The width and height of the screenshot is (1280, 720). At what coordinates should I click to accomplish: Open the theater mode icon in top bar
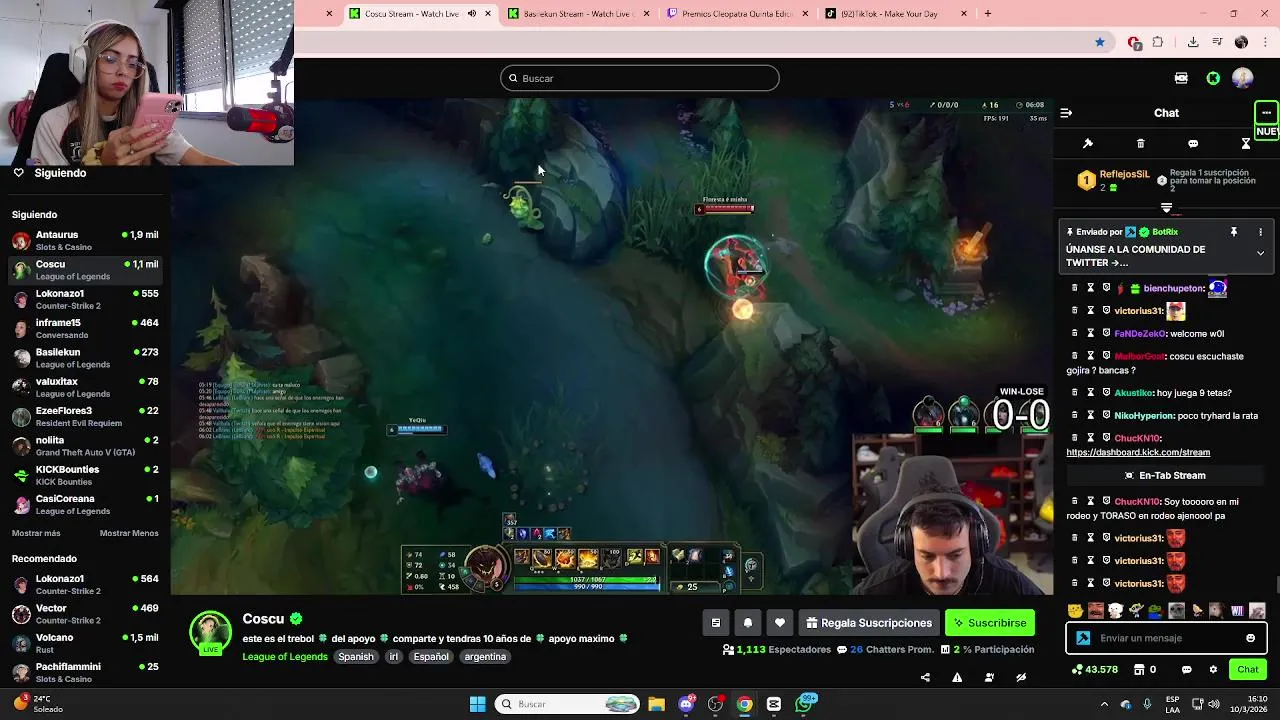pyautogui.click(x=1181, y=78)
